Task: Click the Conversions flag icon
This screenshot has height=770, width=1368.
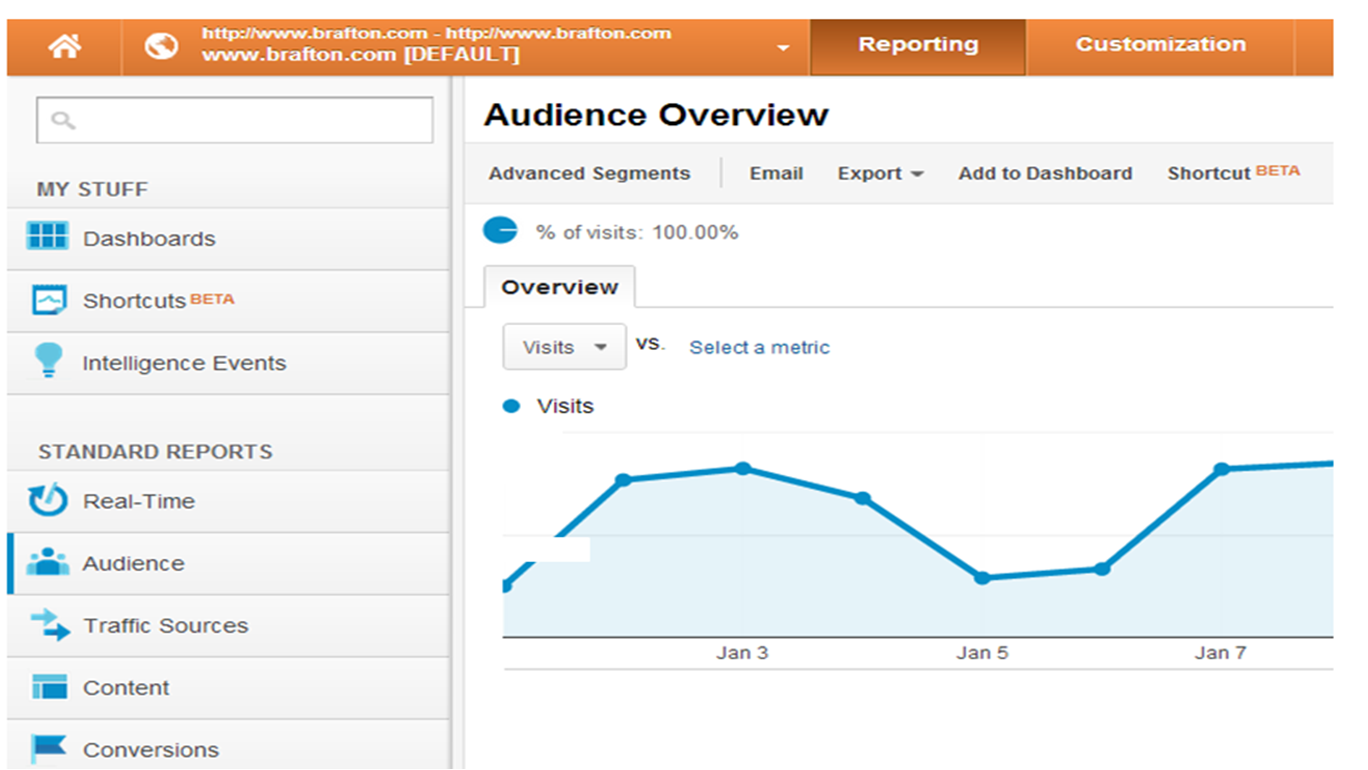Action: pos(48,748)
